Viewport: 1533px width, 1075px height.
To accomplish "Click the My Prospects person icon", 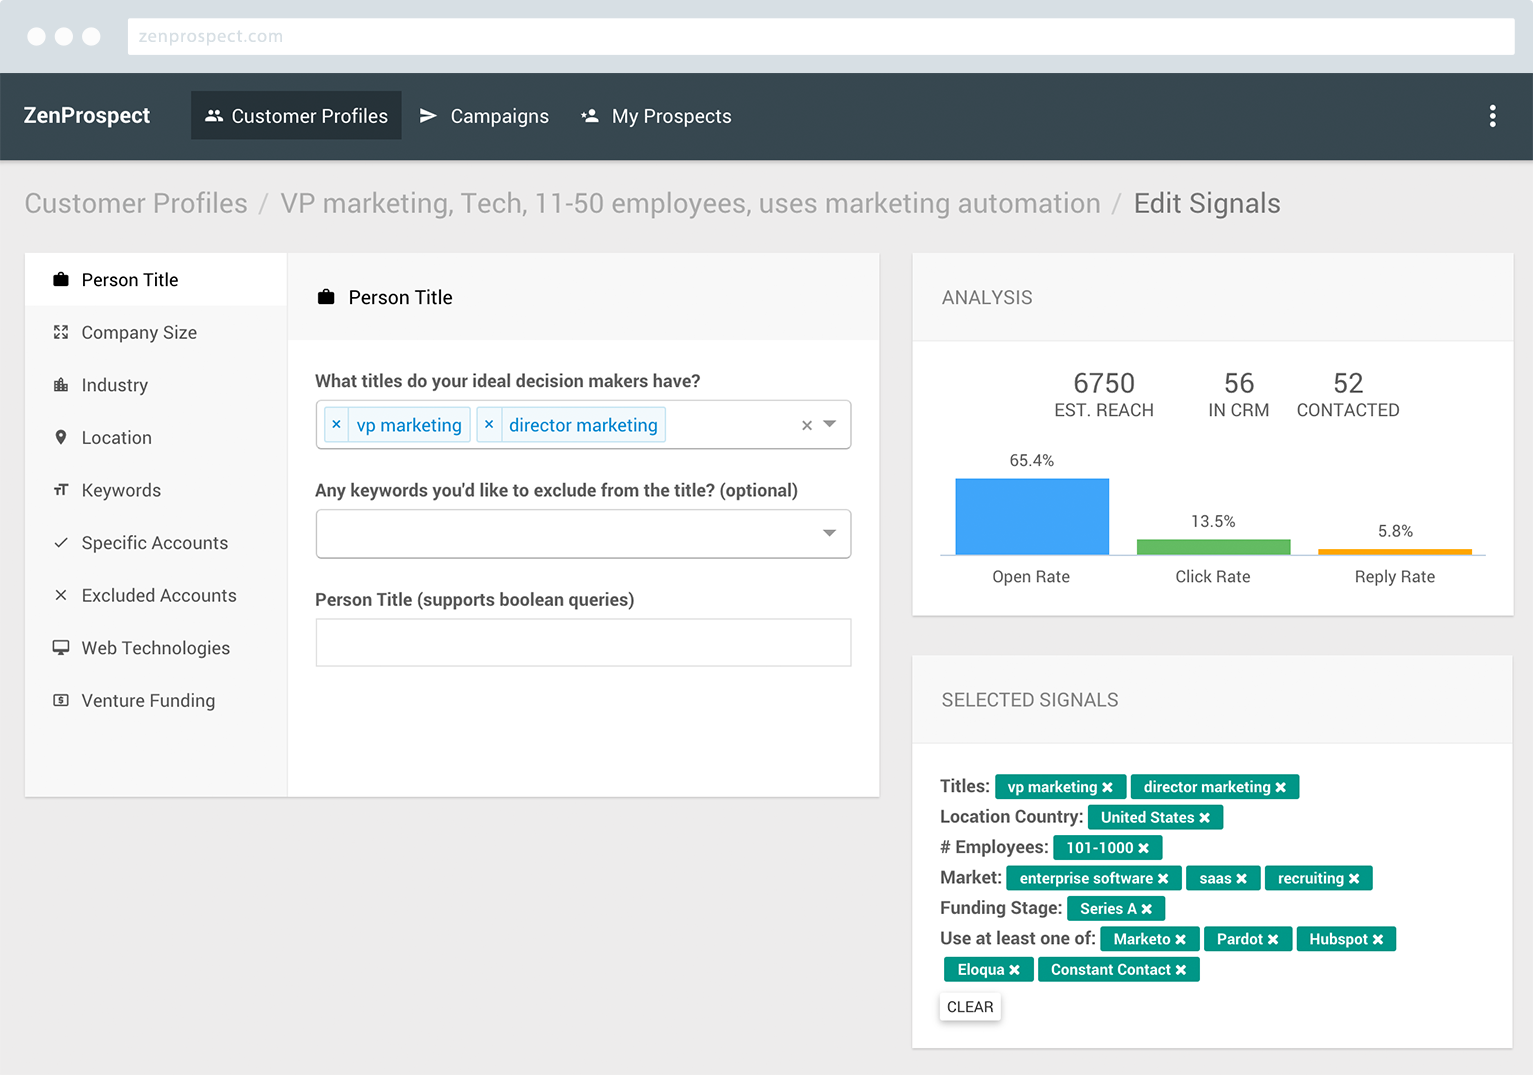I will (590, 116).
